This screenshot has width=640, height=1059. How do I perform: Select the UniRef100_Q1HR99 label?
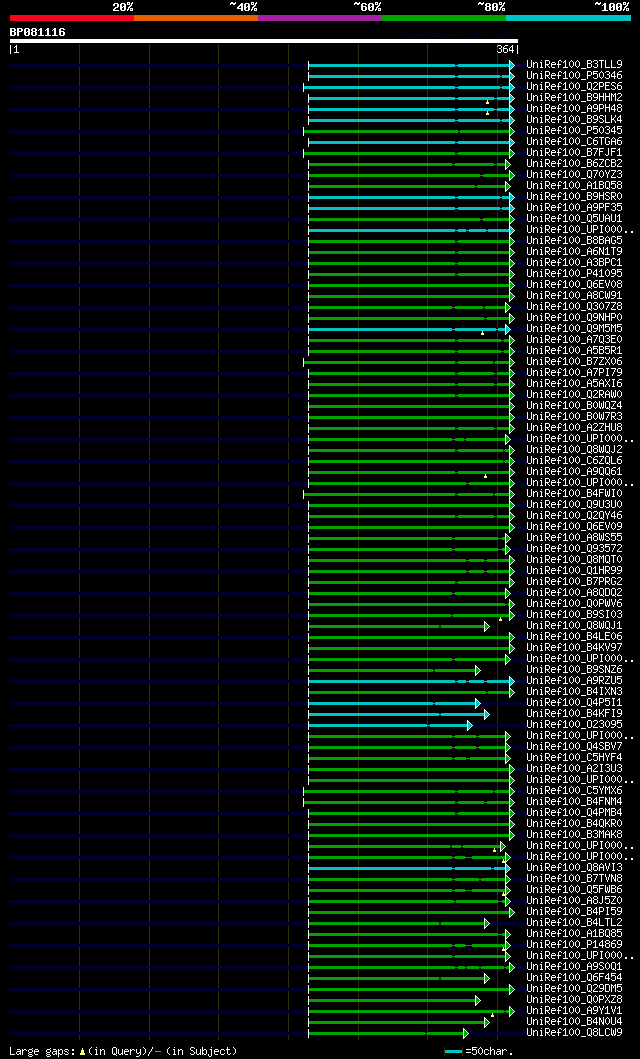point(575,571)
